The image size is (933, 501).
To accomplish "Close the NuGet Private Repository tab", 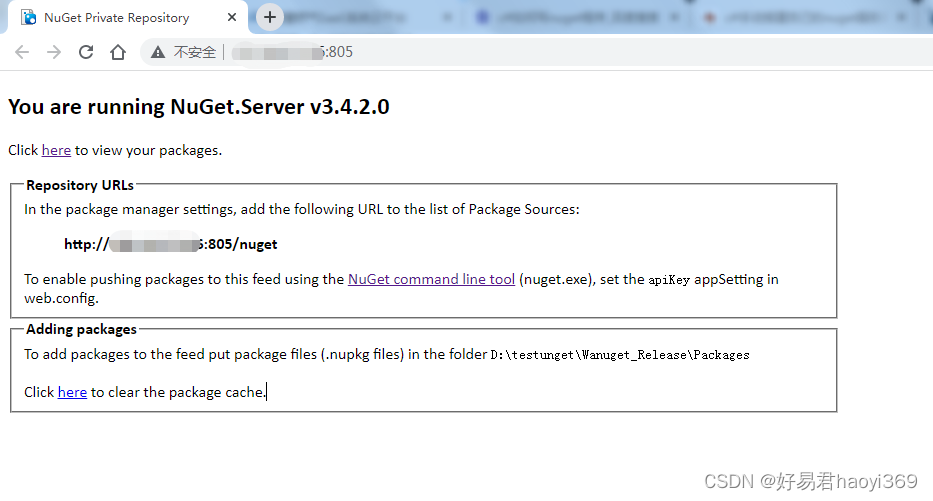I will pyautogui.click(x=232, y=17).
